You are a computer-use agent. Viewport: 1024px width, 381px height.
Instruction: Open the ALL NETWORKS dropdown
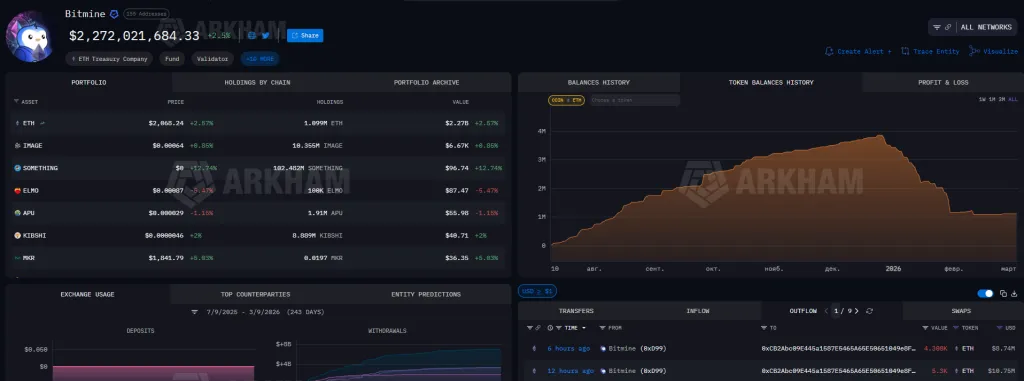986,27
